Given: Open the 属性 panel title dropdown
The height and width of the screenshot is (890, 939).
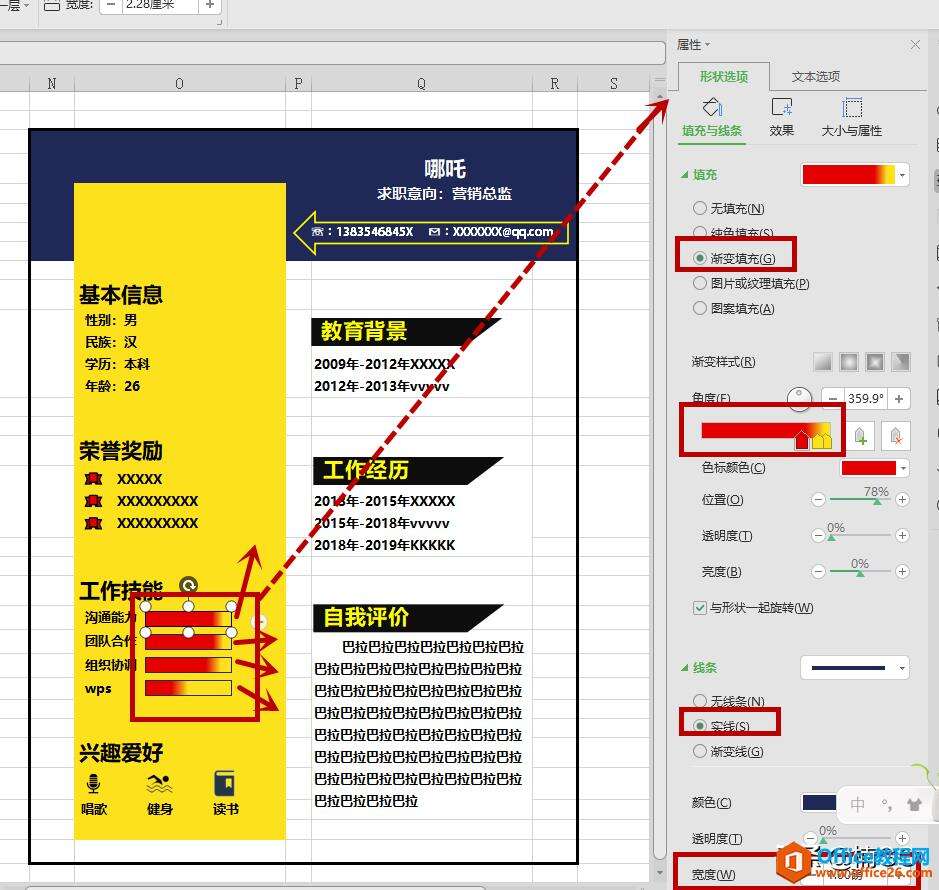Looking at the screenshot, I should (x=693, y=45).
